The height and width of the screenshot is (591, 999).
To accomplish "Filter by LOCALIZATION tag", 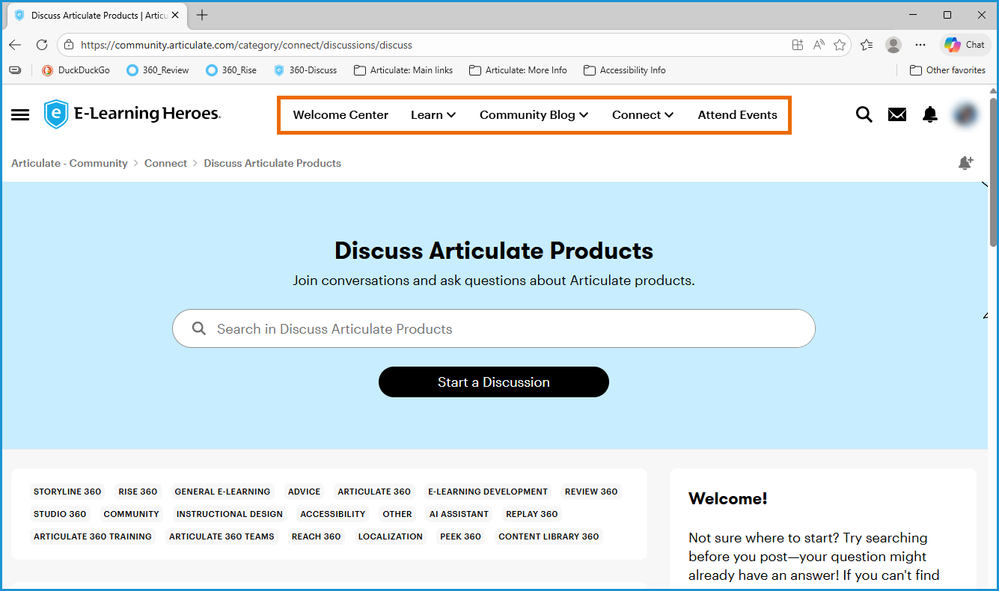I will click(390, 536).
